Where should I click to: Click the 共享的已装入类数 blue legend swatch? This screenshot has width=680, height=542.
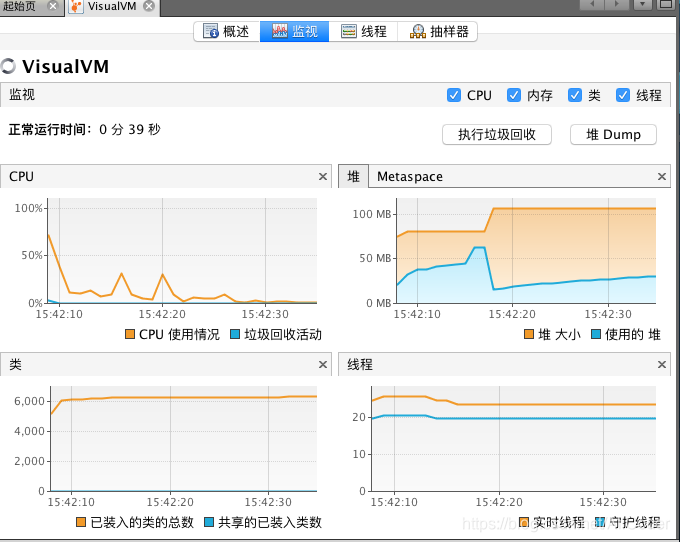pyautogui.click(x=209, y=522)
